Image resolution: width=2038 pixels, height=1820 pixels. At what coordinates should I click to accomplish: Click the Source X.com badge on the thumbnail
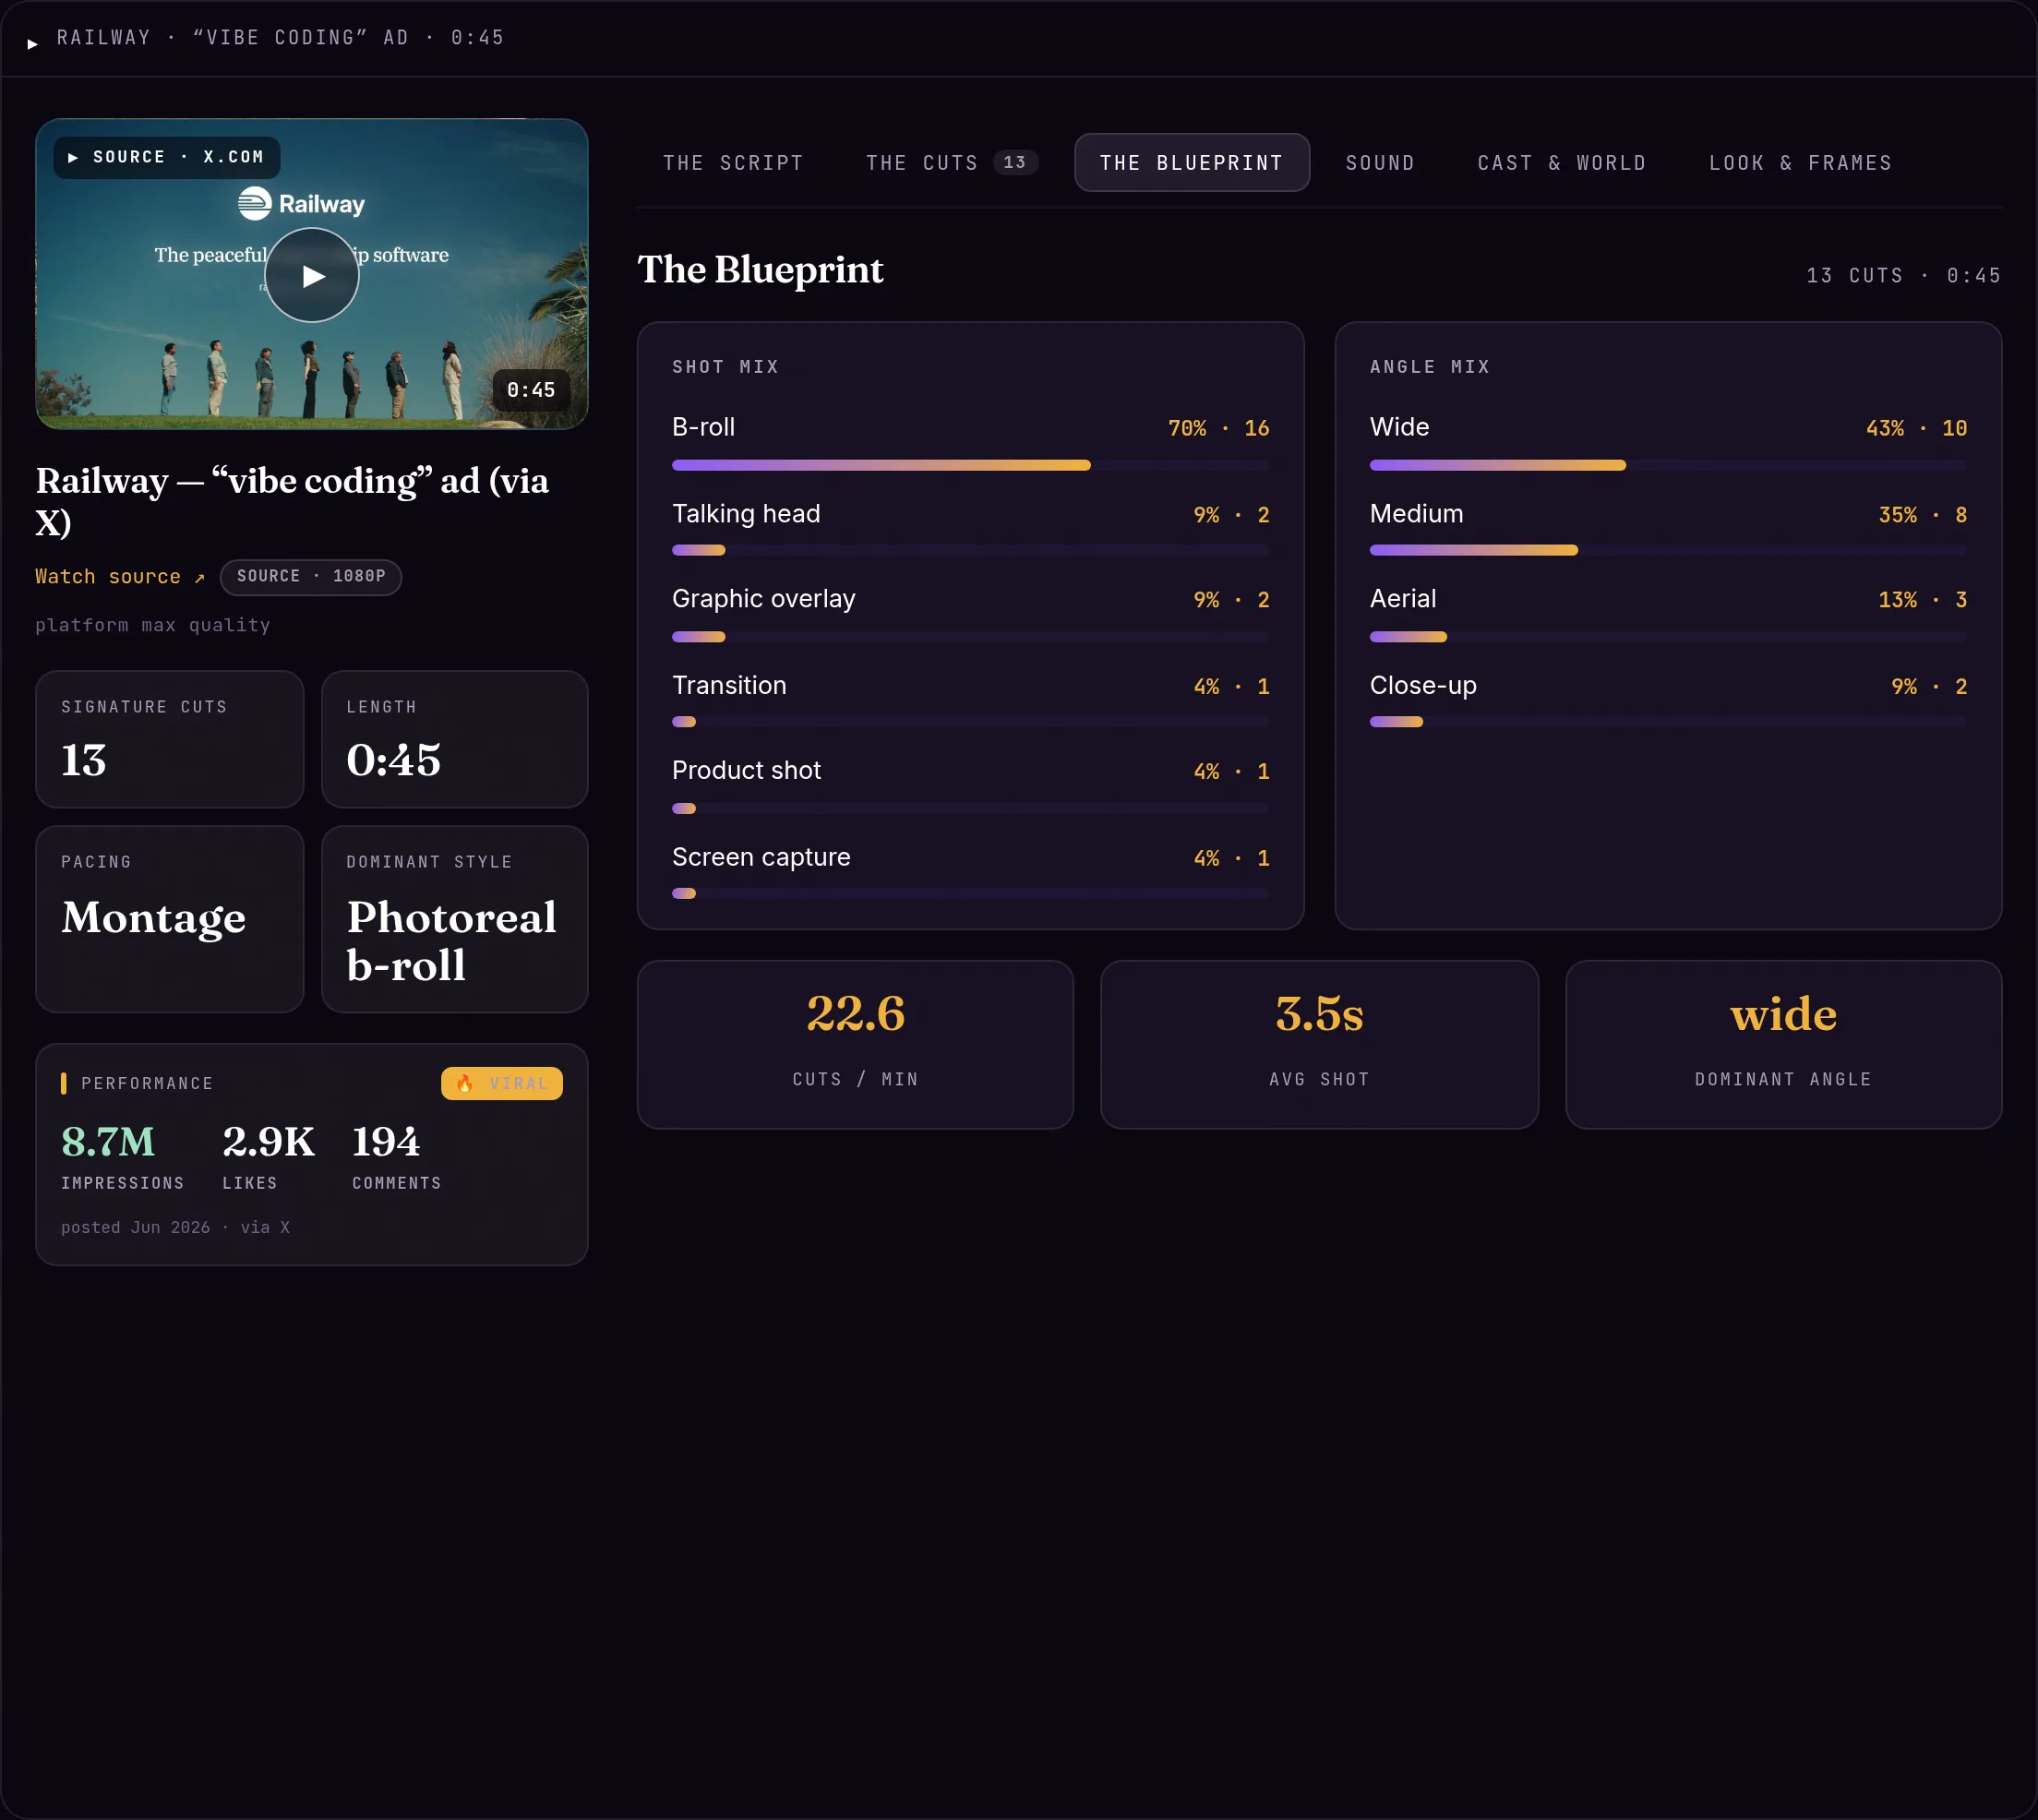[x=166, y=157]
